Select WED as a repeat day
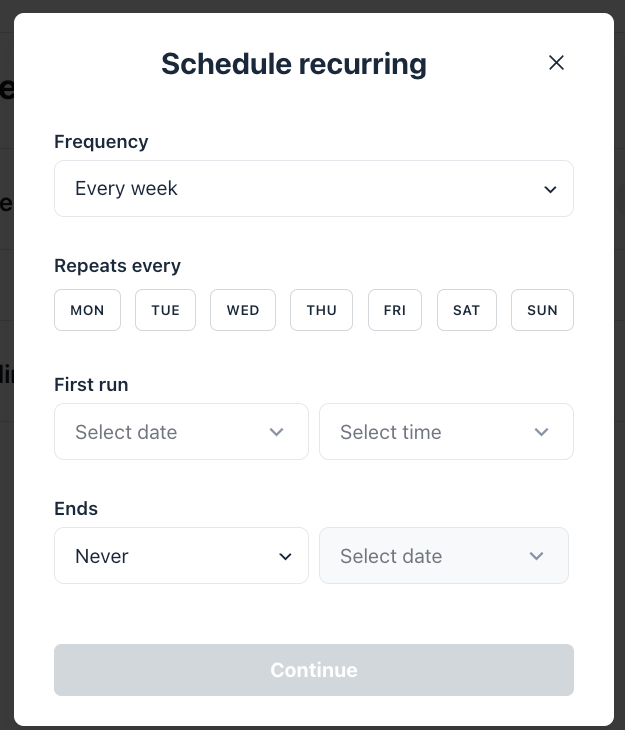 click(243, 310)
